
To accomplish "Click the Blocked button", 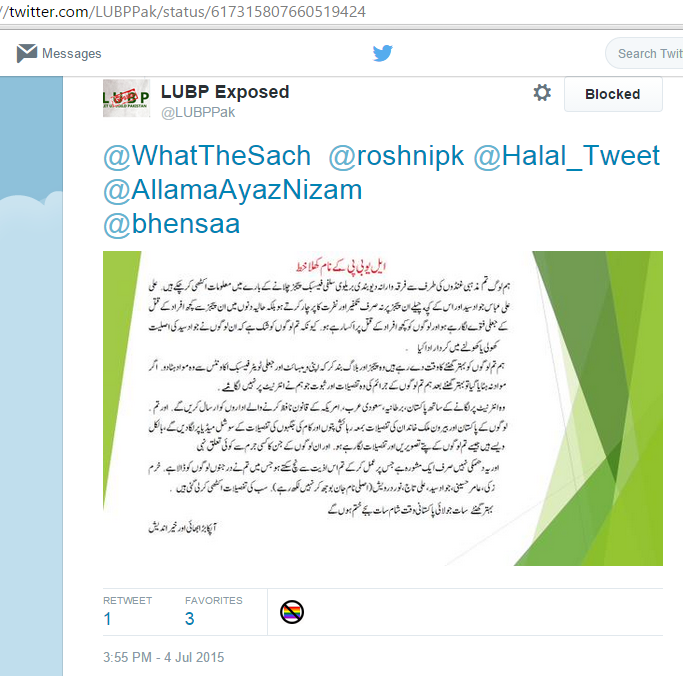I will pos(613,94).
